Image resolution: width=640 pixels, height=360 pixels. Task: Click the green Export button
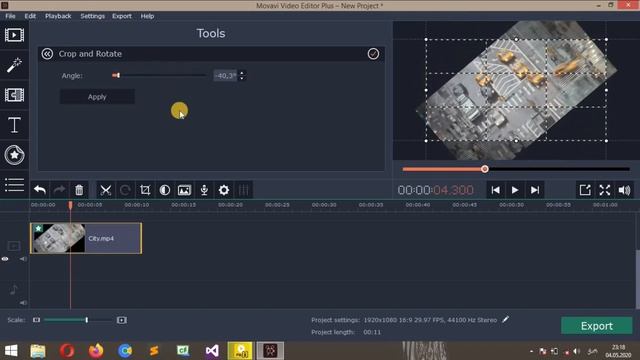point(596,326)
